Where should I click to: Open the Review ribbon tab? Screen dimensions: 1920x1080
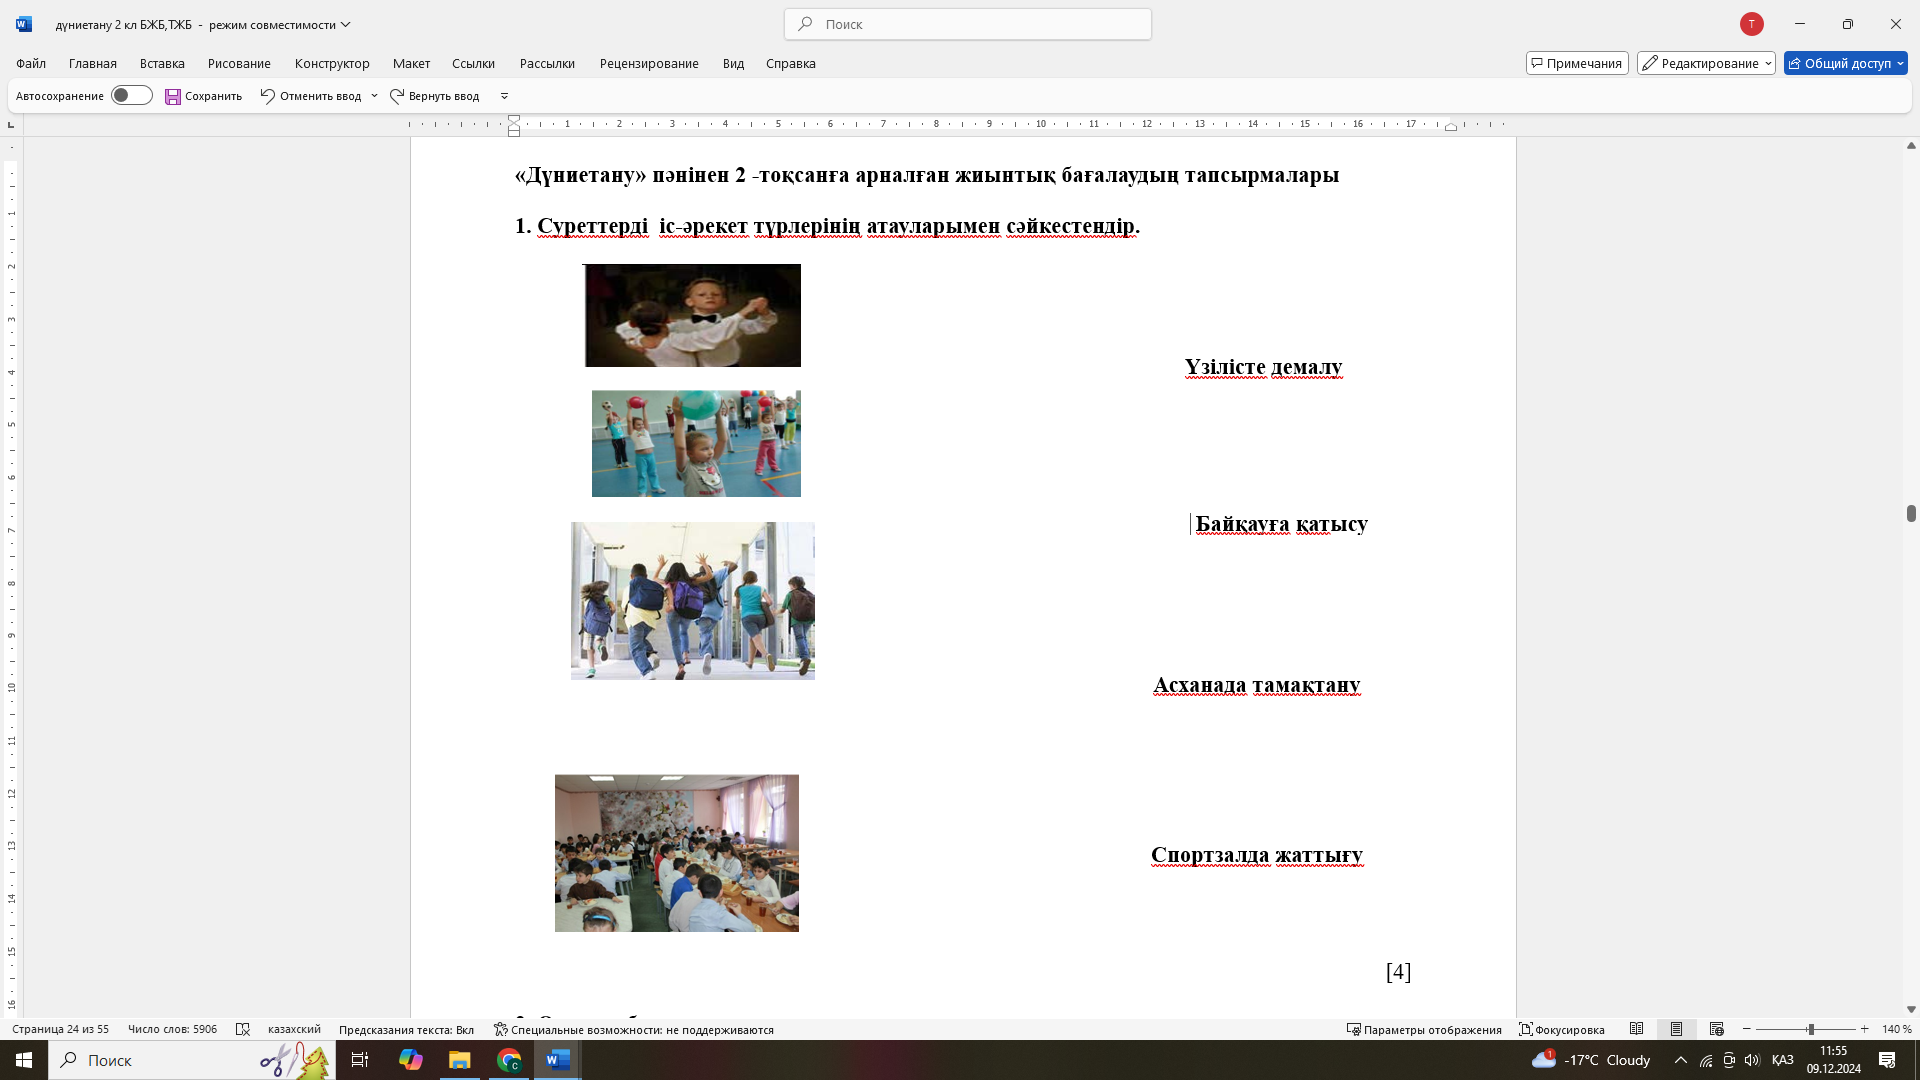649,63
